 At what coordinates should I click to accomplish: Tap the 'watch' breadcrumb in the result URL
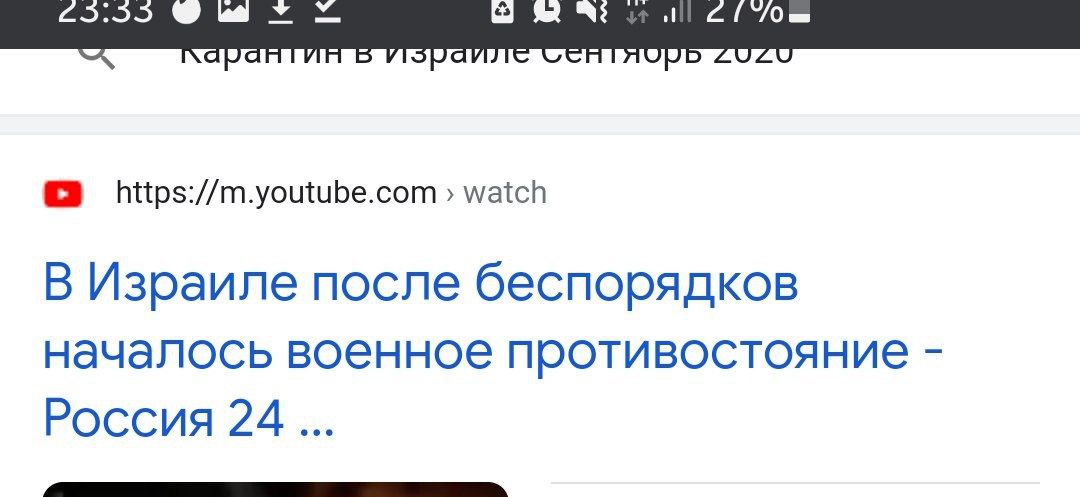(505, 193)
